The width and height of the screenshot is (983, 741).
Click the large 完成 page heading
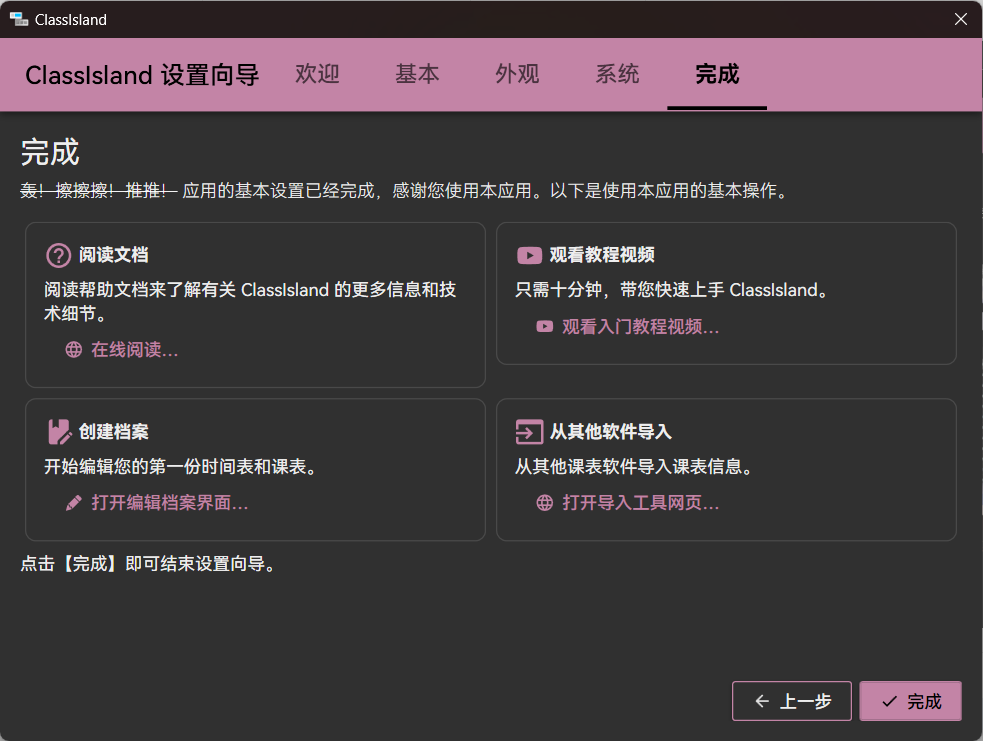50,152
